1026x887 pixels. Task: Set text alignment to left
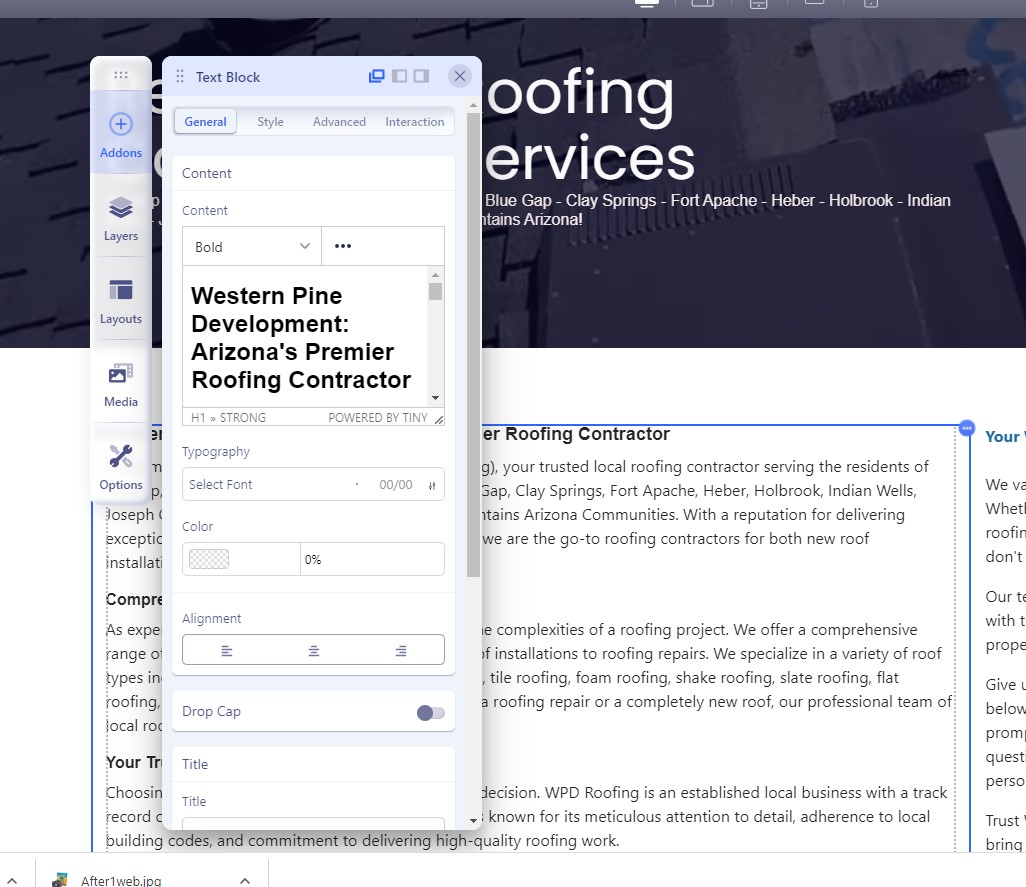pyautogui.click(x=227, y=650)
